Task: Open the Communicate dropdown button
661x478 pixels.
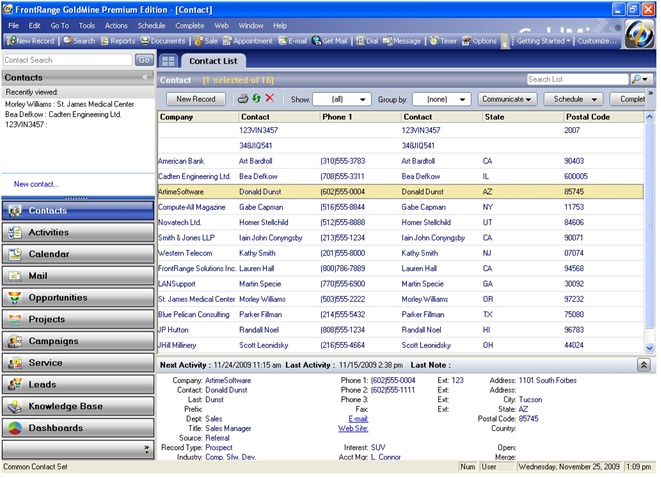Action: coord(505,99)
